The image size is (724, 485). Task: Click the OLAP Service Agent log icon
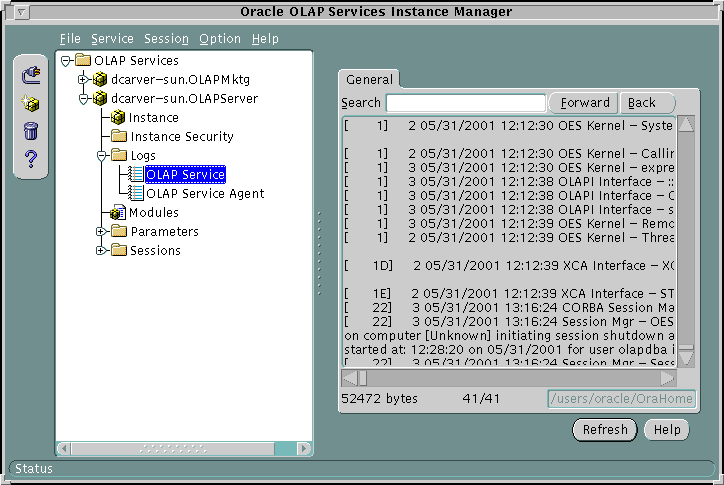pos(135,193)
